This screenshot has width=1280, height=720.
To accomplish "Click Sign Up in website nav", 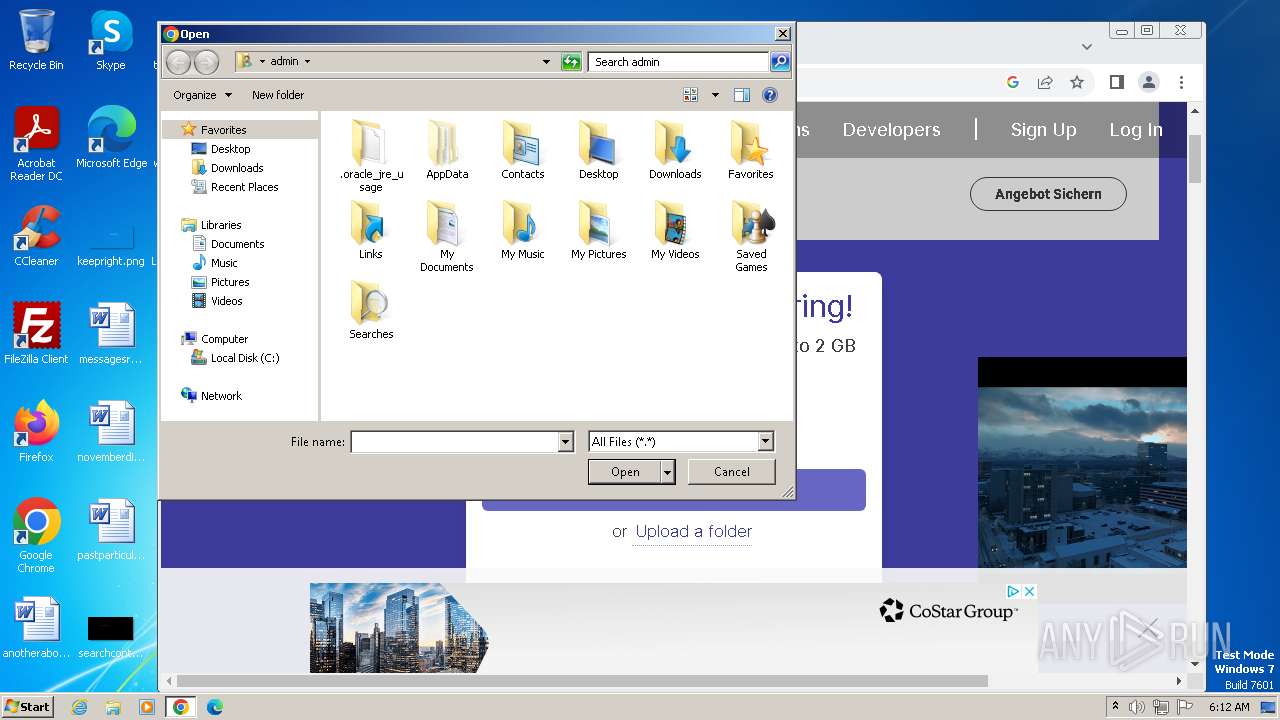I will [x=1043, y=130].
